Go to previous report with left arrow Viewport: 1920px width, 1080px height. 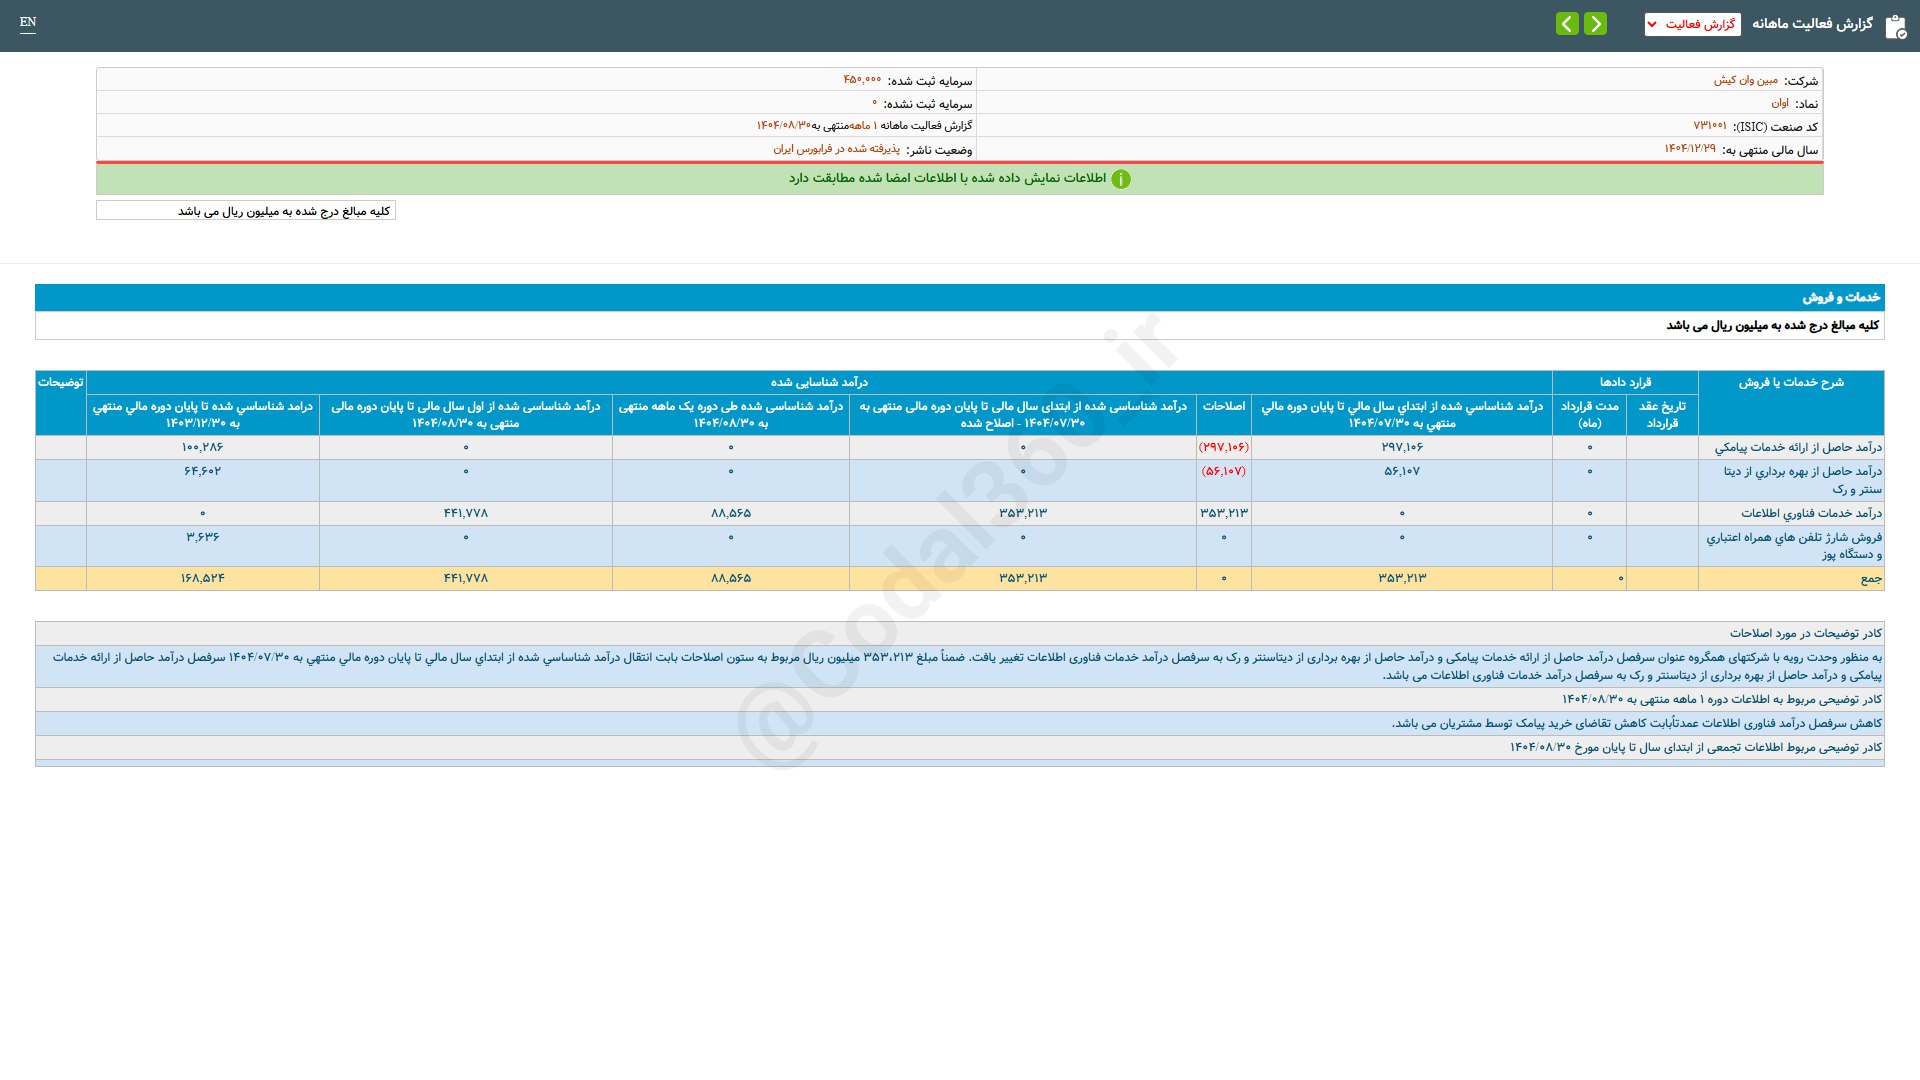click(x=1567, y=24)
